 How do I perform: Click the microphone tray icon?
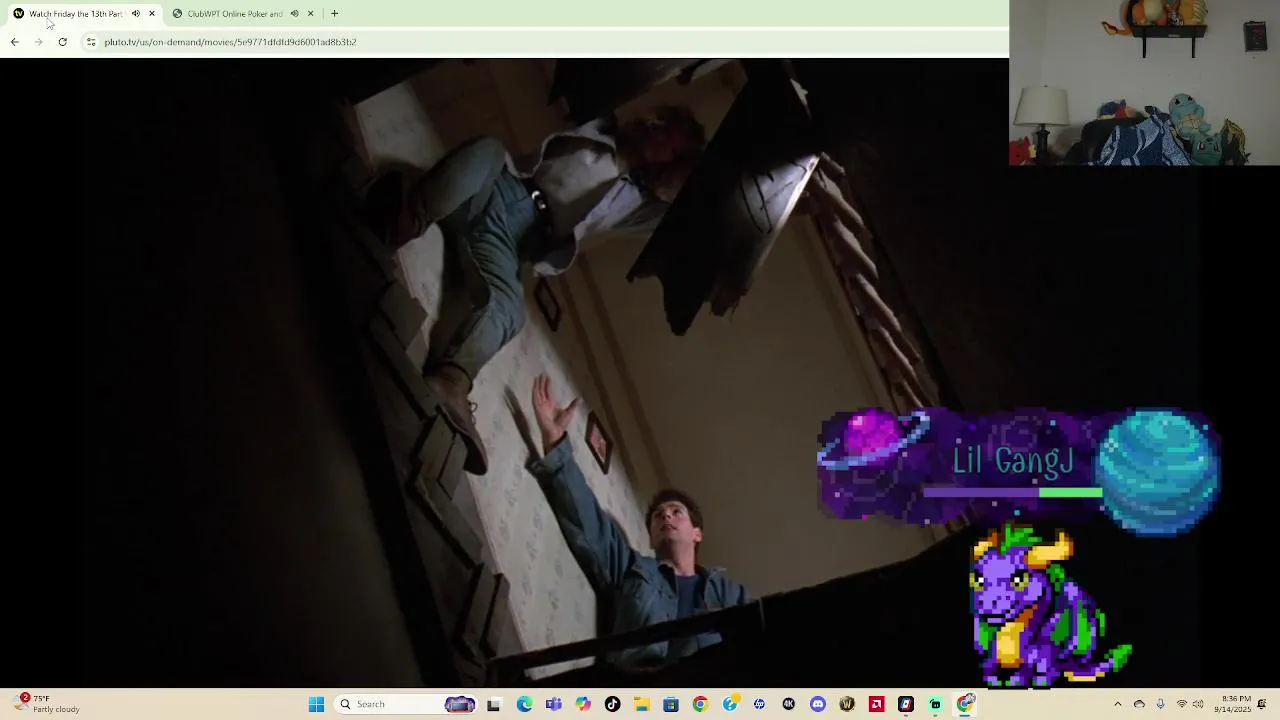pos(1160,704)
